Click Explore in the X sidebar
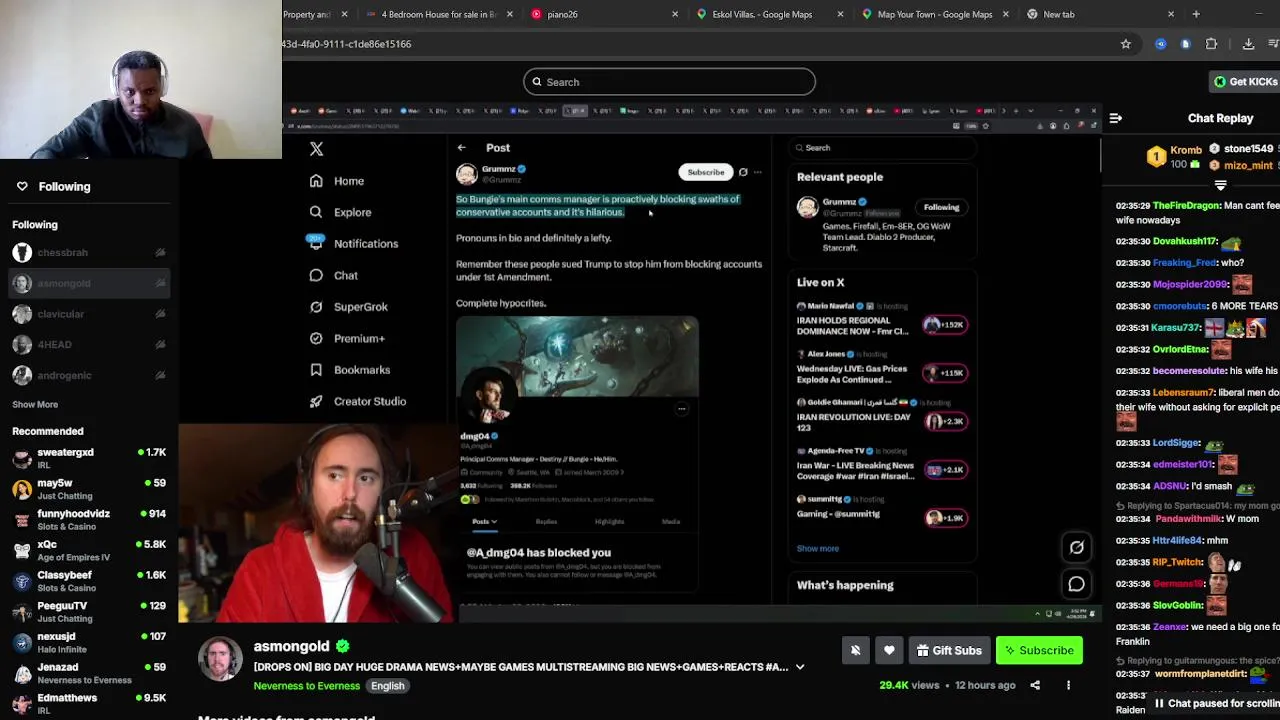The height and width of the screenshot is (720, 1280). (x=341, y=212)
